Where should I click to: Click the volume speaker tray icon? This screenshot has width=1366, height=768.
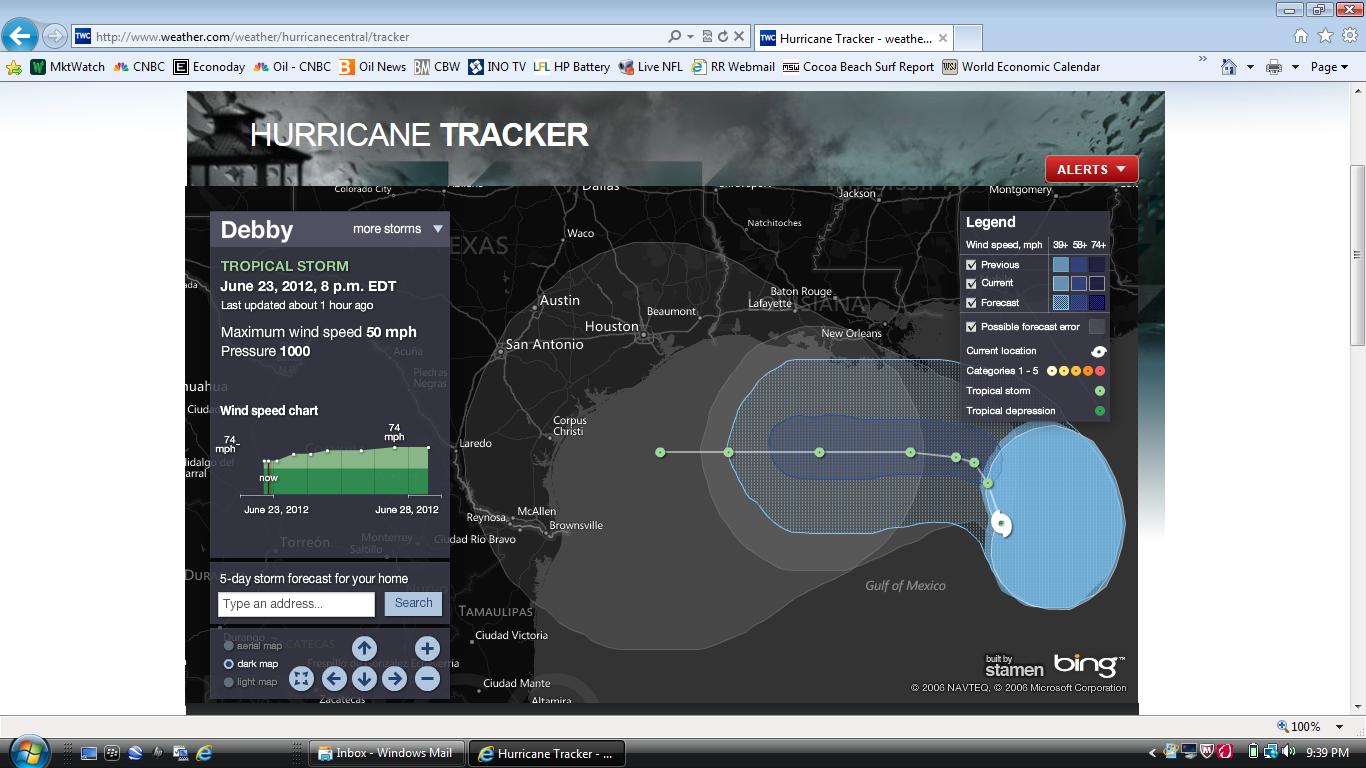pos(1289,752)
